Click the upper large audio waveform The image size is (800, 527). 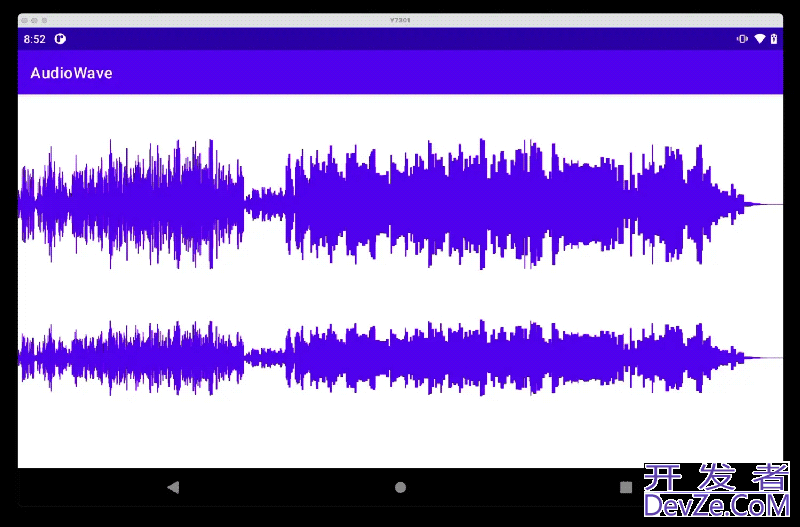450,204
